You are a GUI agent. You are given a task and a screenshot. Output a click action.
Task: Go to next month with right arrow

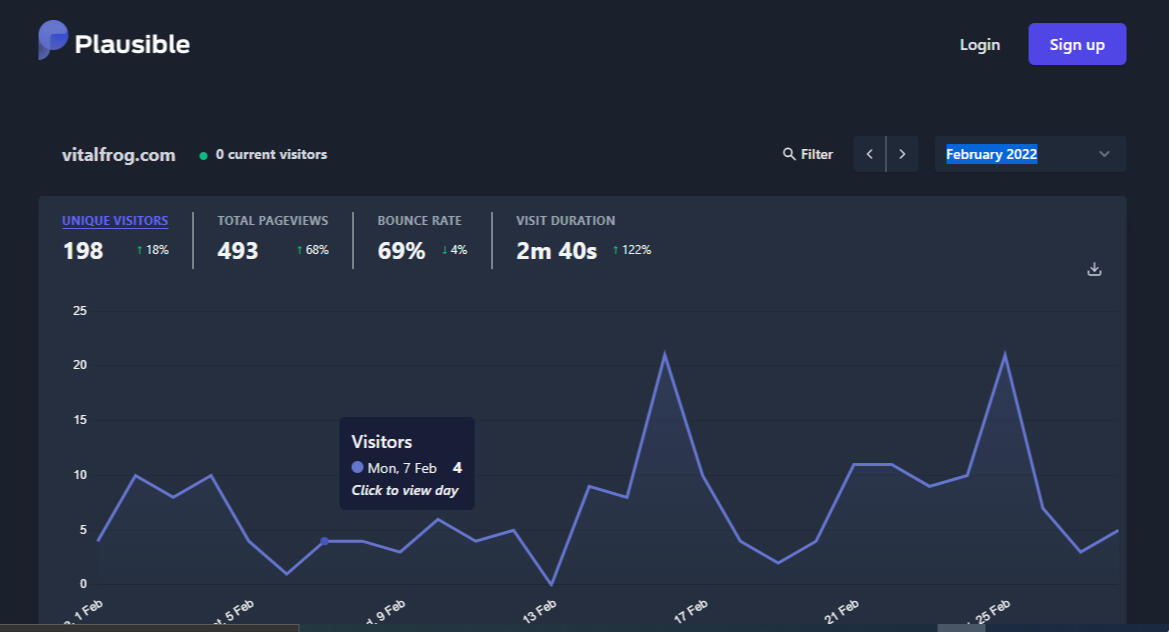902,154
